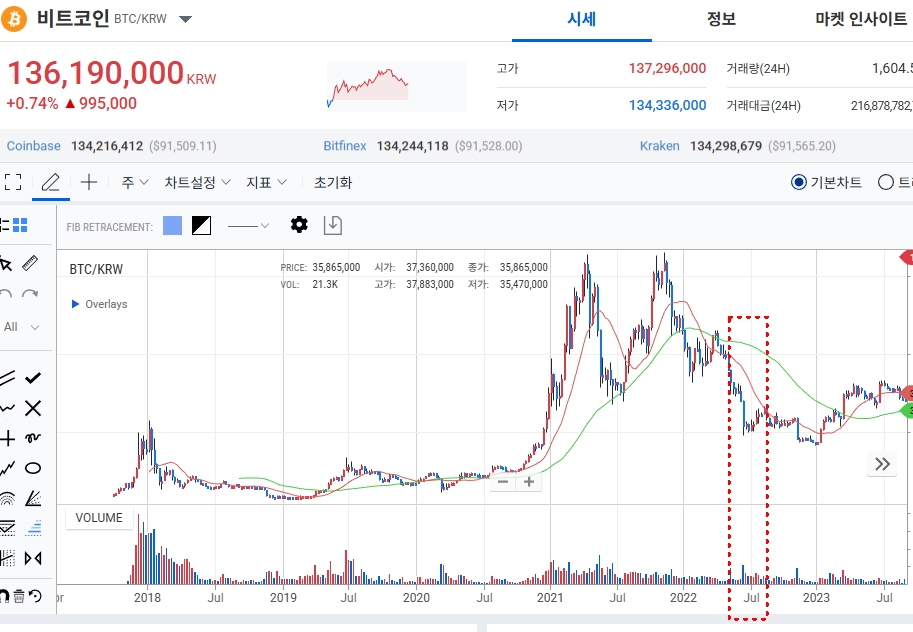
Task: Open the 주 interval dropdown
Action: 135,182
